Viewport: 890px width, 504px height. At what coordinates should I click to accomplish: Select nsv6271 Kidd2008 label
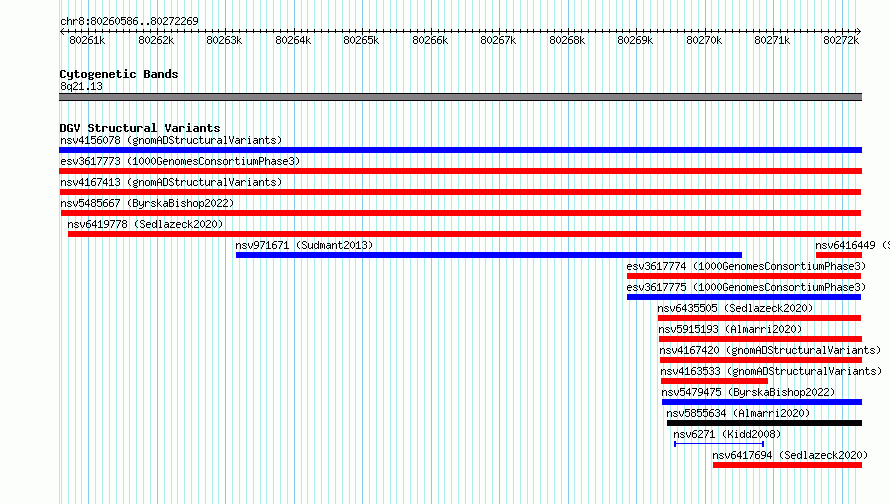tap(727, 434)
